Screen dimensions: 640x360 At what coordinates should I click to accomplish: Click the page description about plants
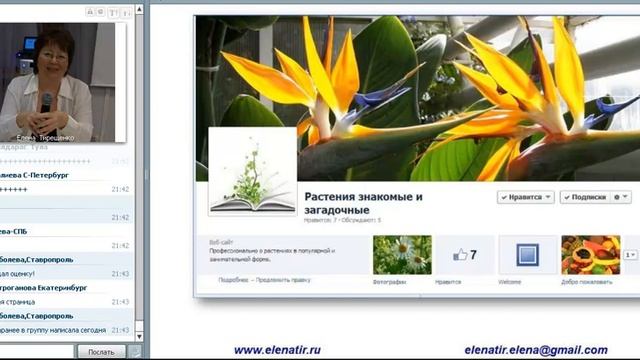point(272,255)
